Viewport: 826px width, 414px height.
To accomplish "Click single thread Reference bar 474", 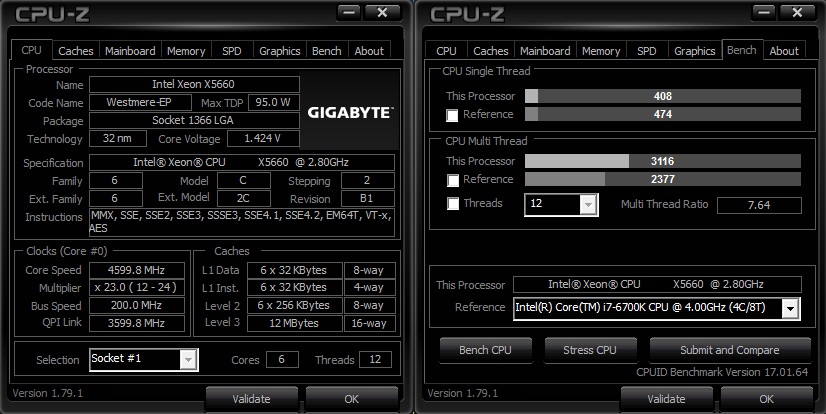I will click(663, 114).
